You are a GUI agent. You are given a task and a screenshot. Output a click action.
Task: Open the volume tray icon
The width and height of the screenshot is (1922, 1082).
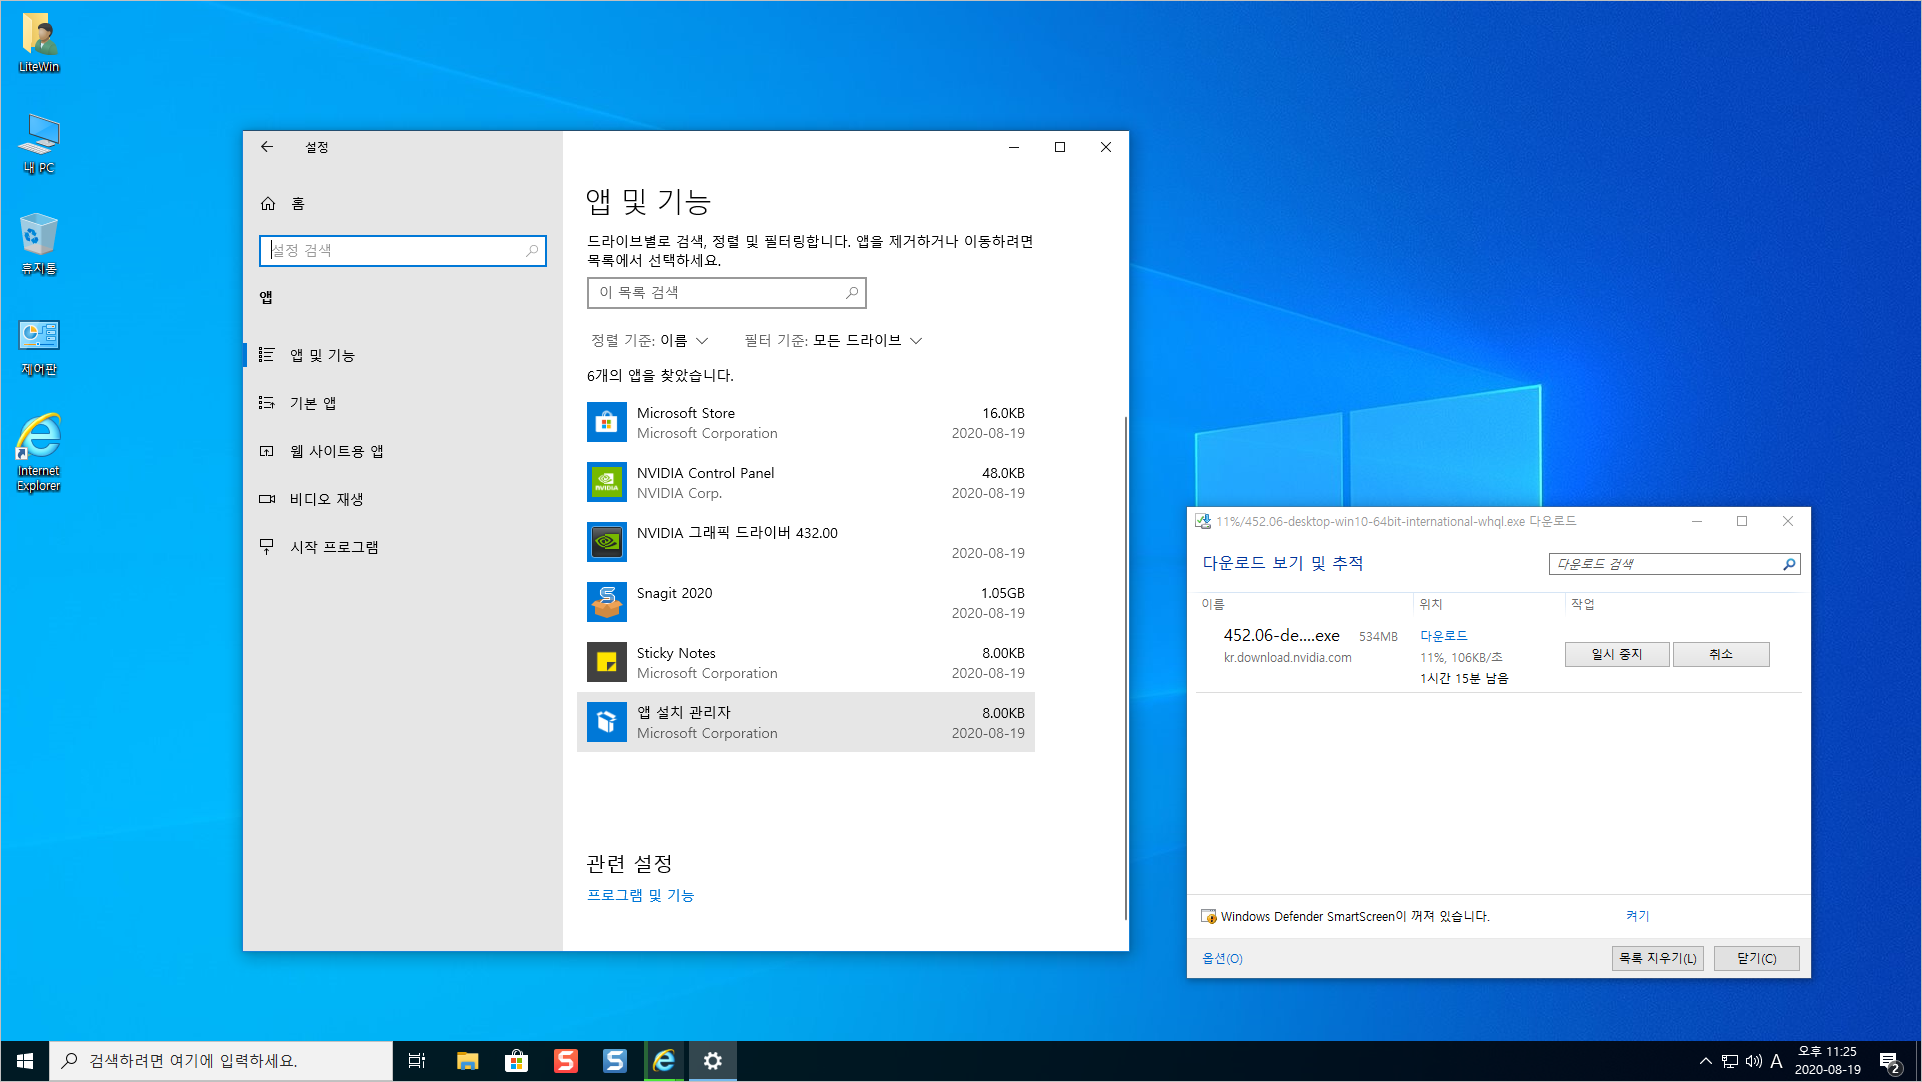tap(1754, 1061)
